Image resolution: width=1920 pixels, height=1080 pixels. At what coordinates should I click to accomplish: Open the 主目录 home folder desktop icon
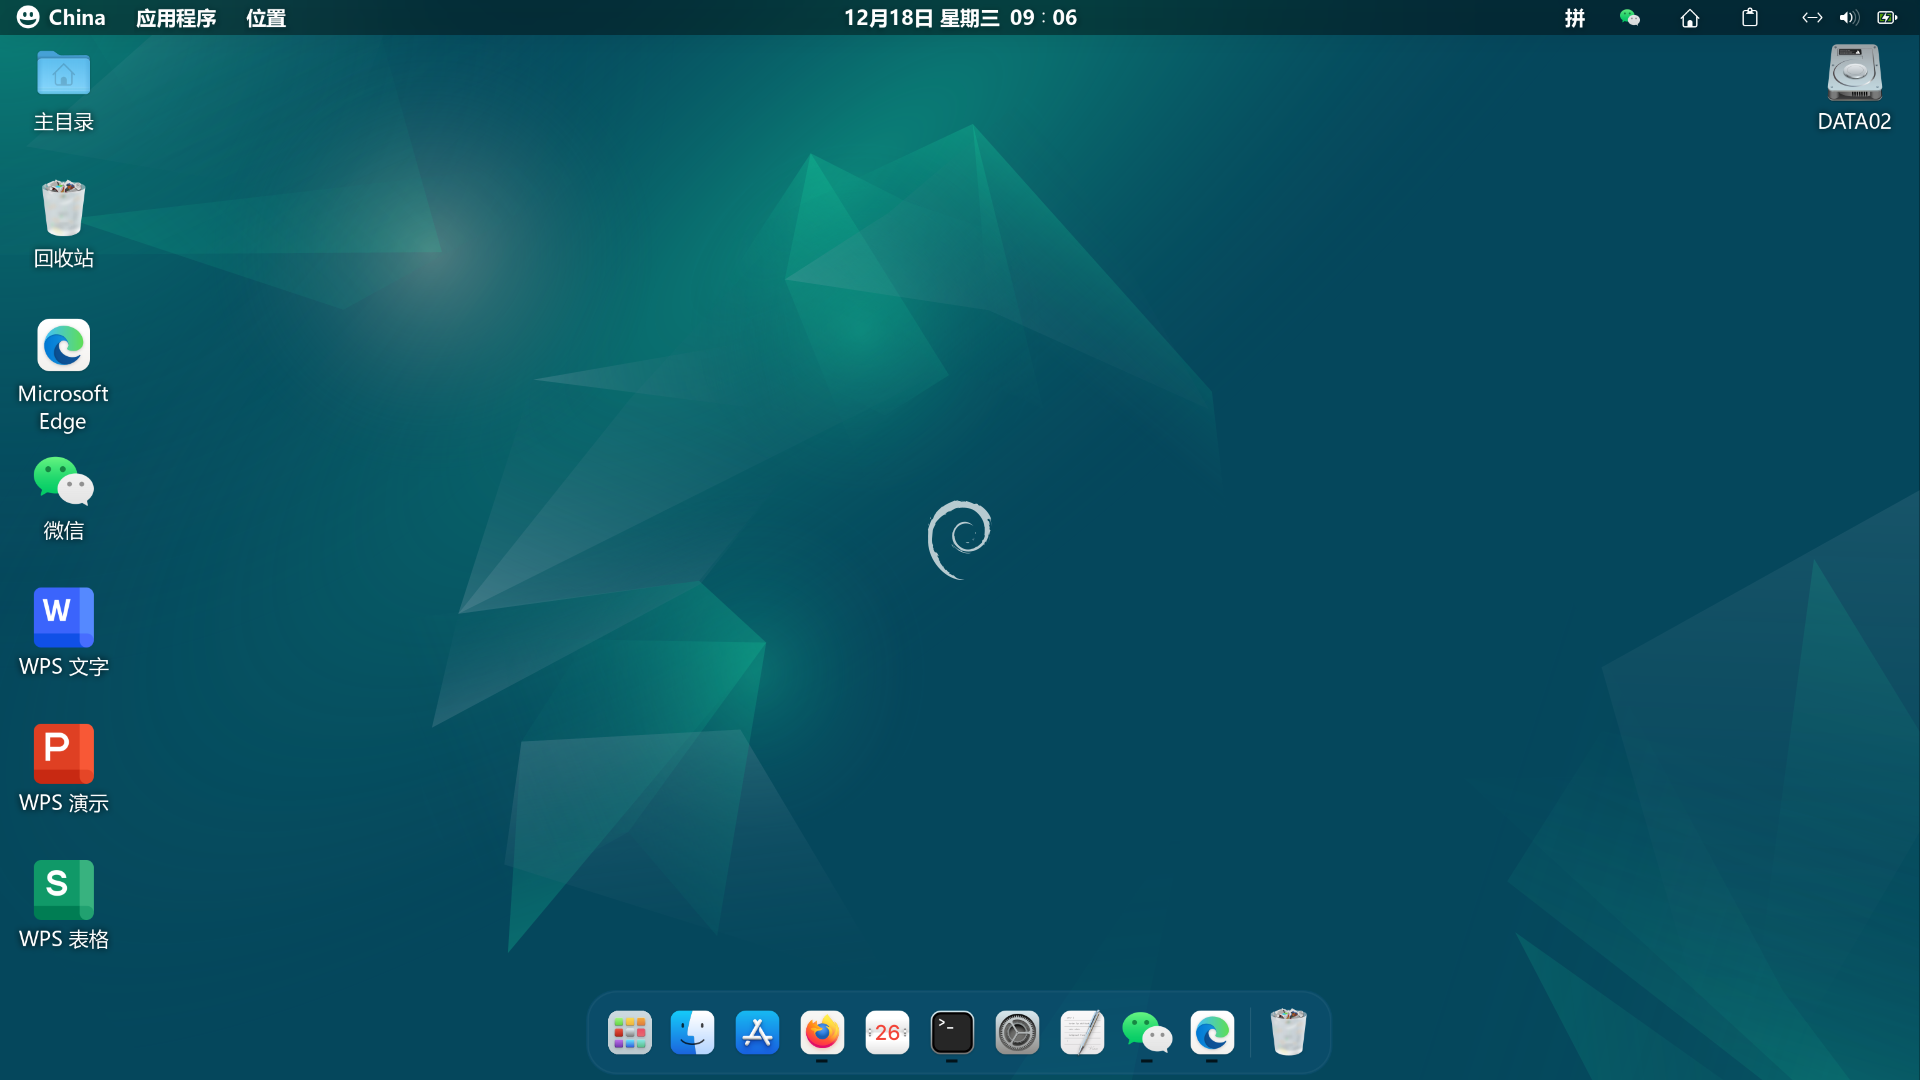[x=63, y=74]
